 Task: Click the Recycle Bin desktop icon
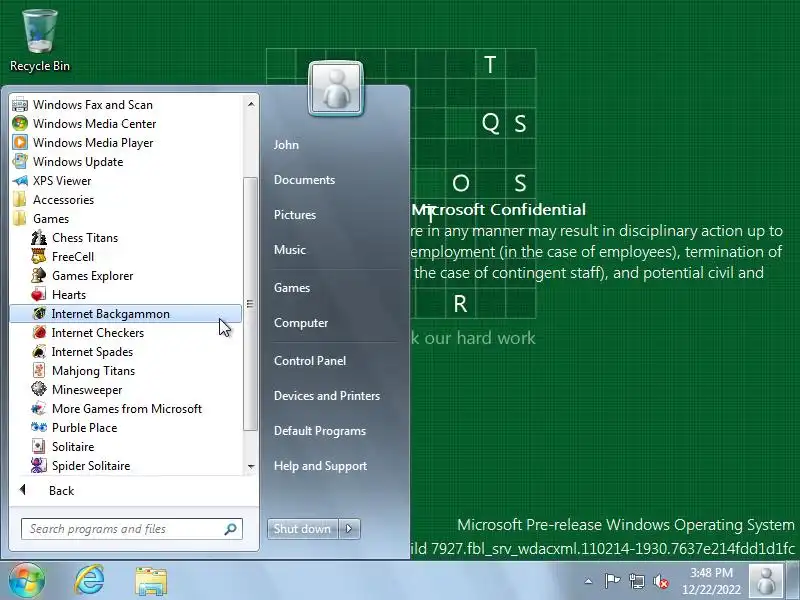[x=40, y=40]
